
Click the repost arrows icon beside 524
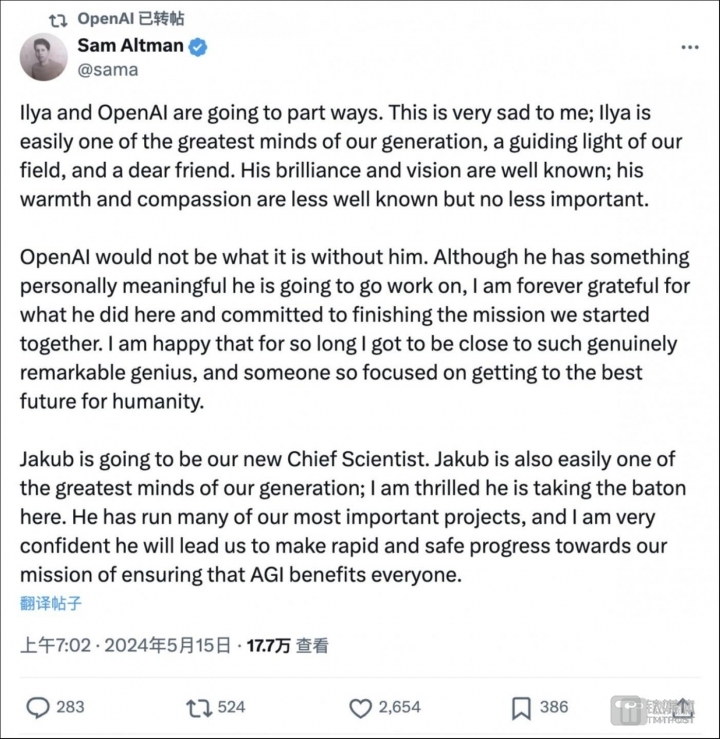(x=199, y=707)
